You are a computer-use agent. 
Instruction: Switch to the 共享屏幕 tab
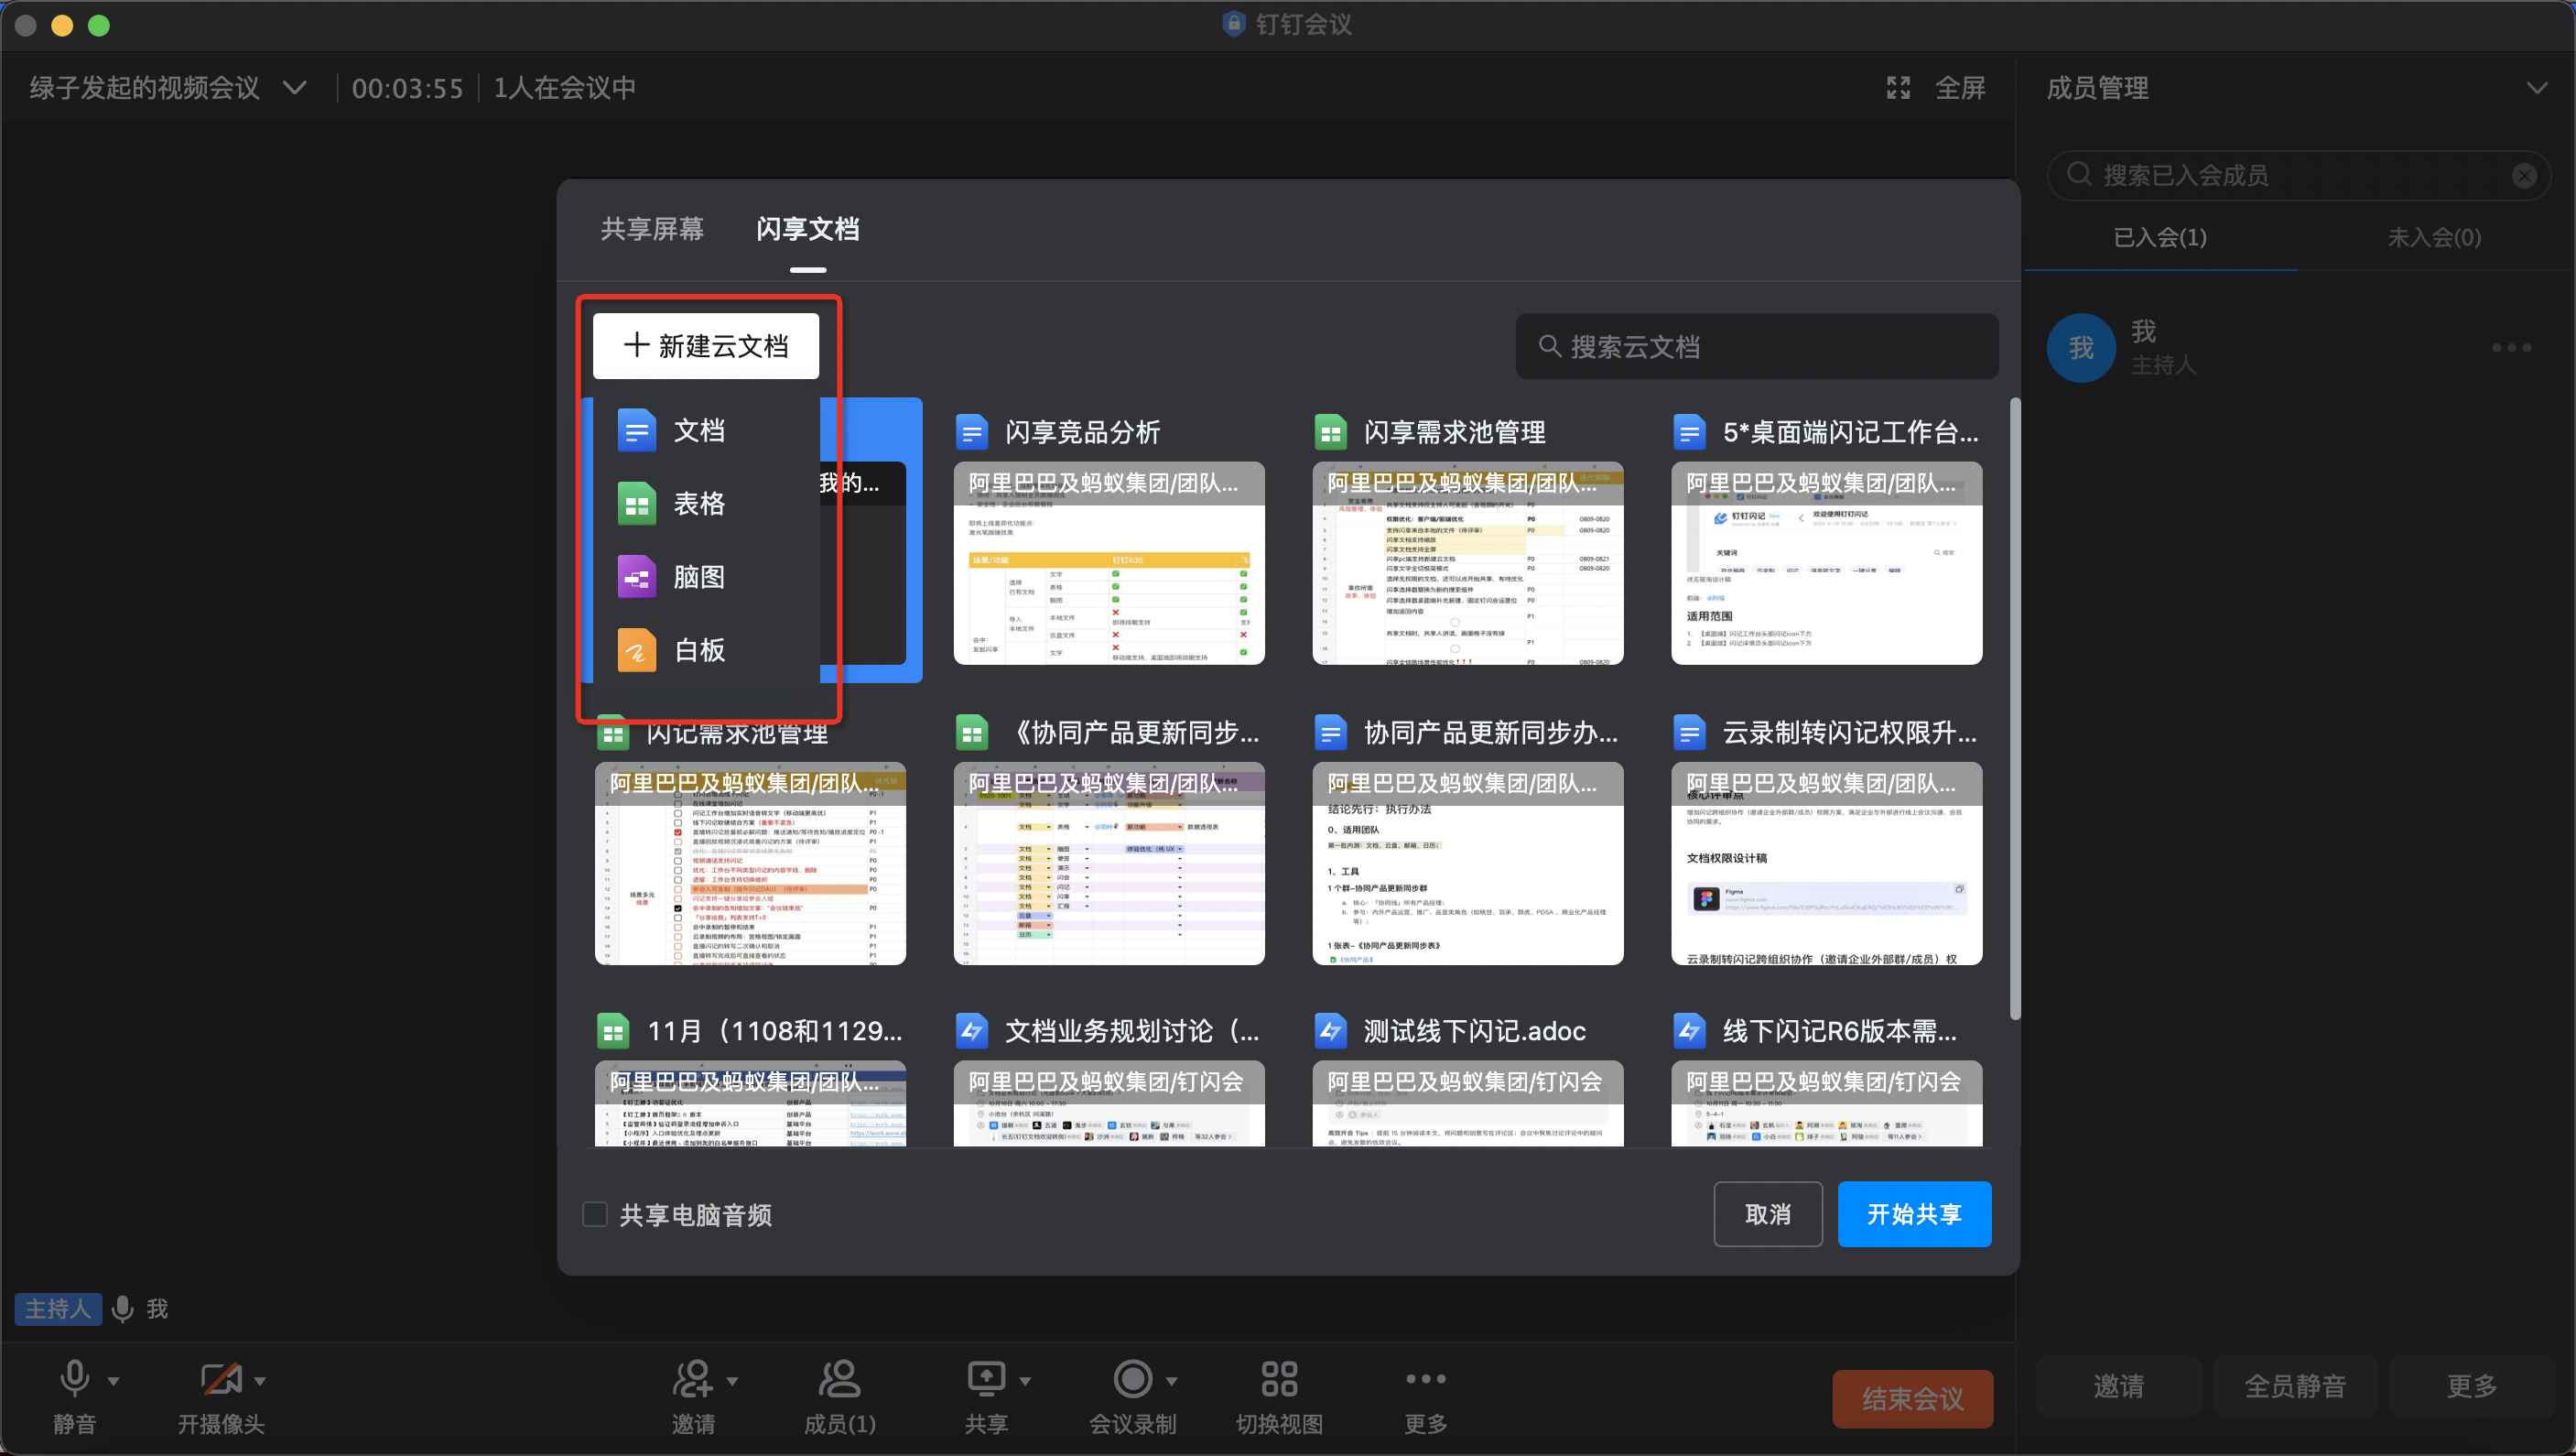(652, 229)
